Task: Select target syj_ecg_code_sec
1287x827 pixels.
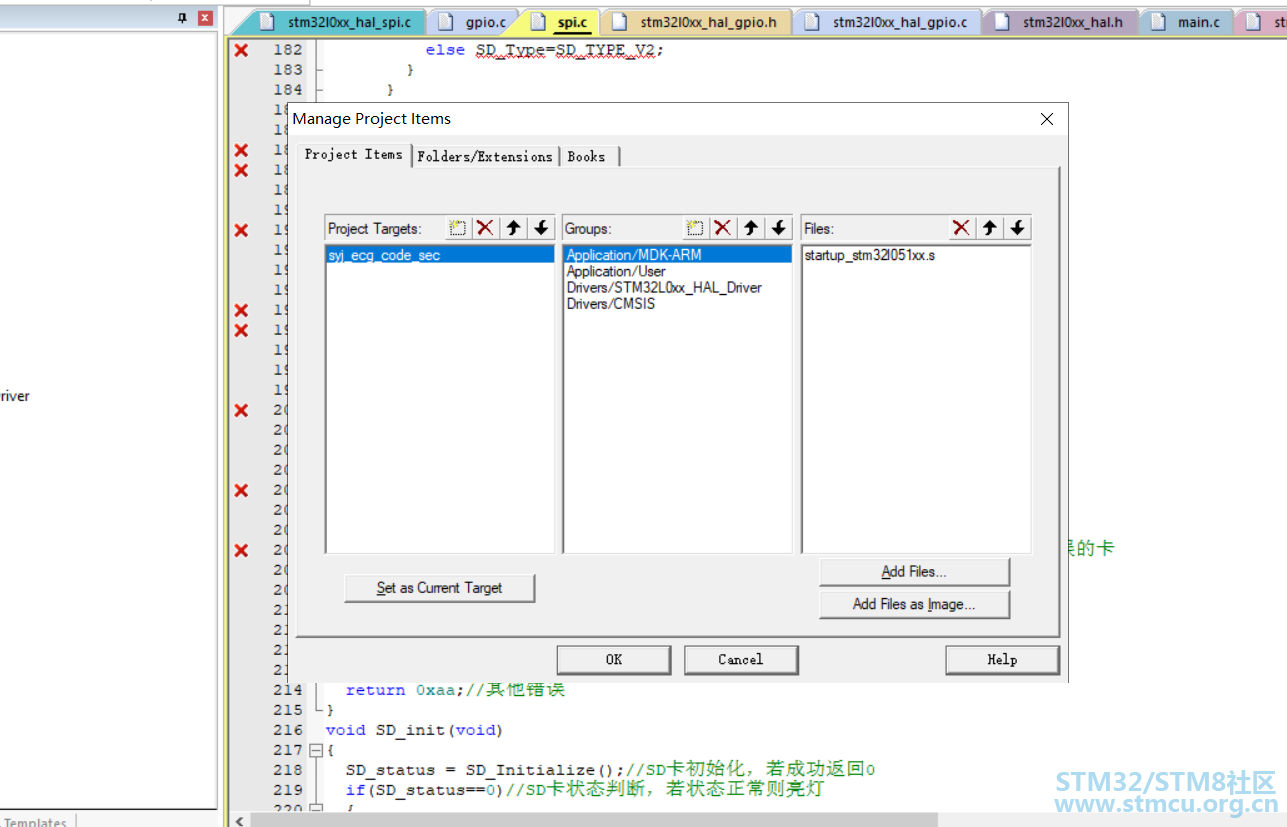Action: point(440,255)
